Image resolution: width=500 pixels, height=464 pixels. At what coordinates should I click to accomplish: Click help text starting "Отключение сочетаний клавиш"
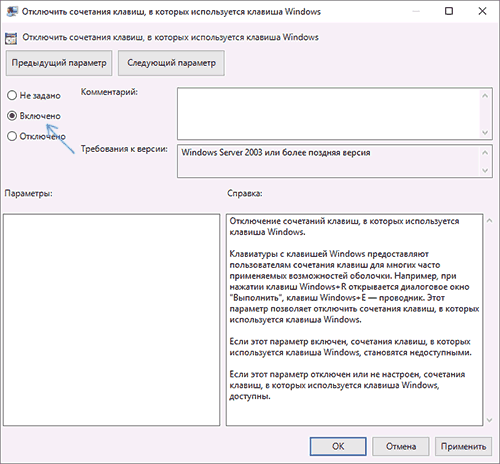(344, 226)
